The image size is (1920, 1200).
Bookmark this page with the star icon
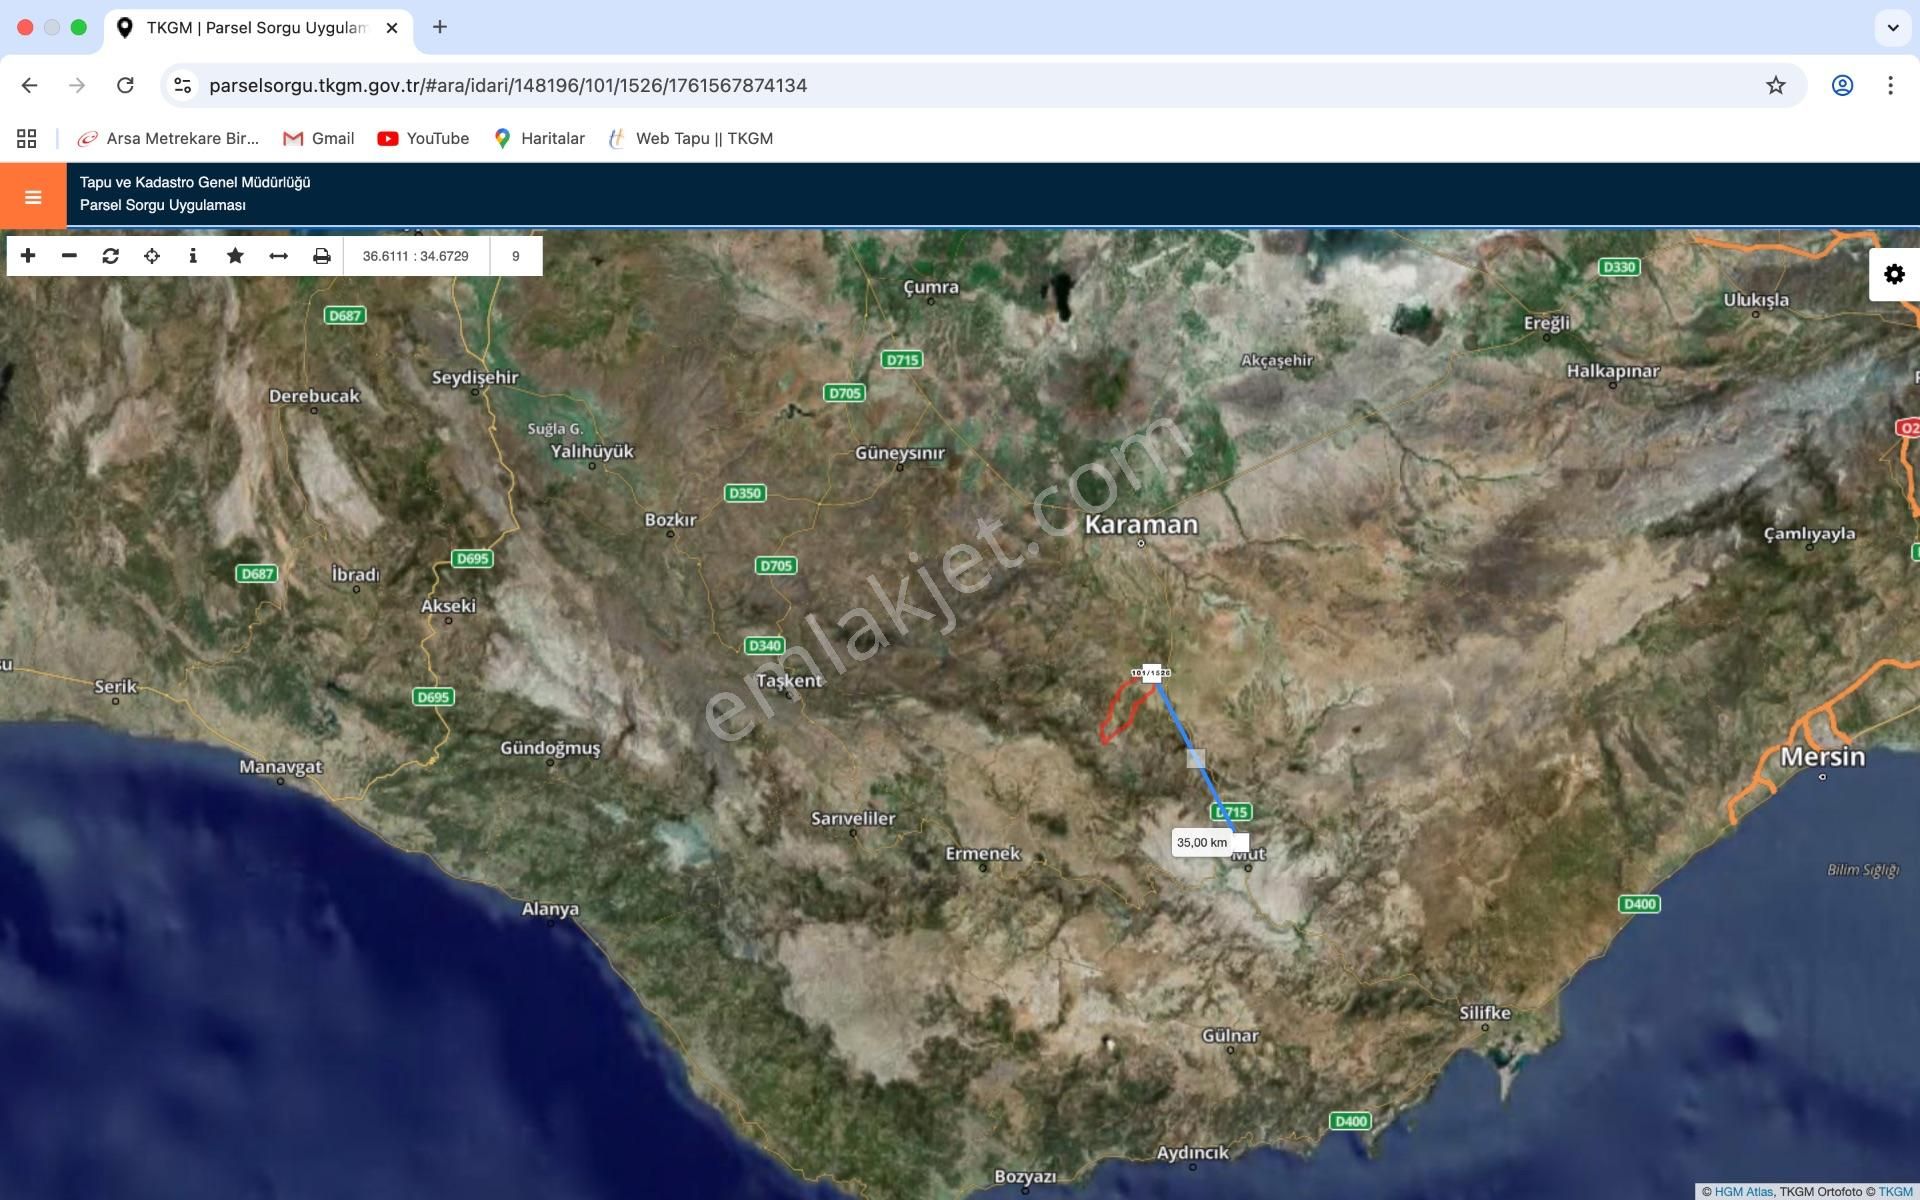pos(1775,85)
